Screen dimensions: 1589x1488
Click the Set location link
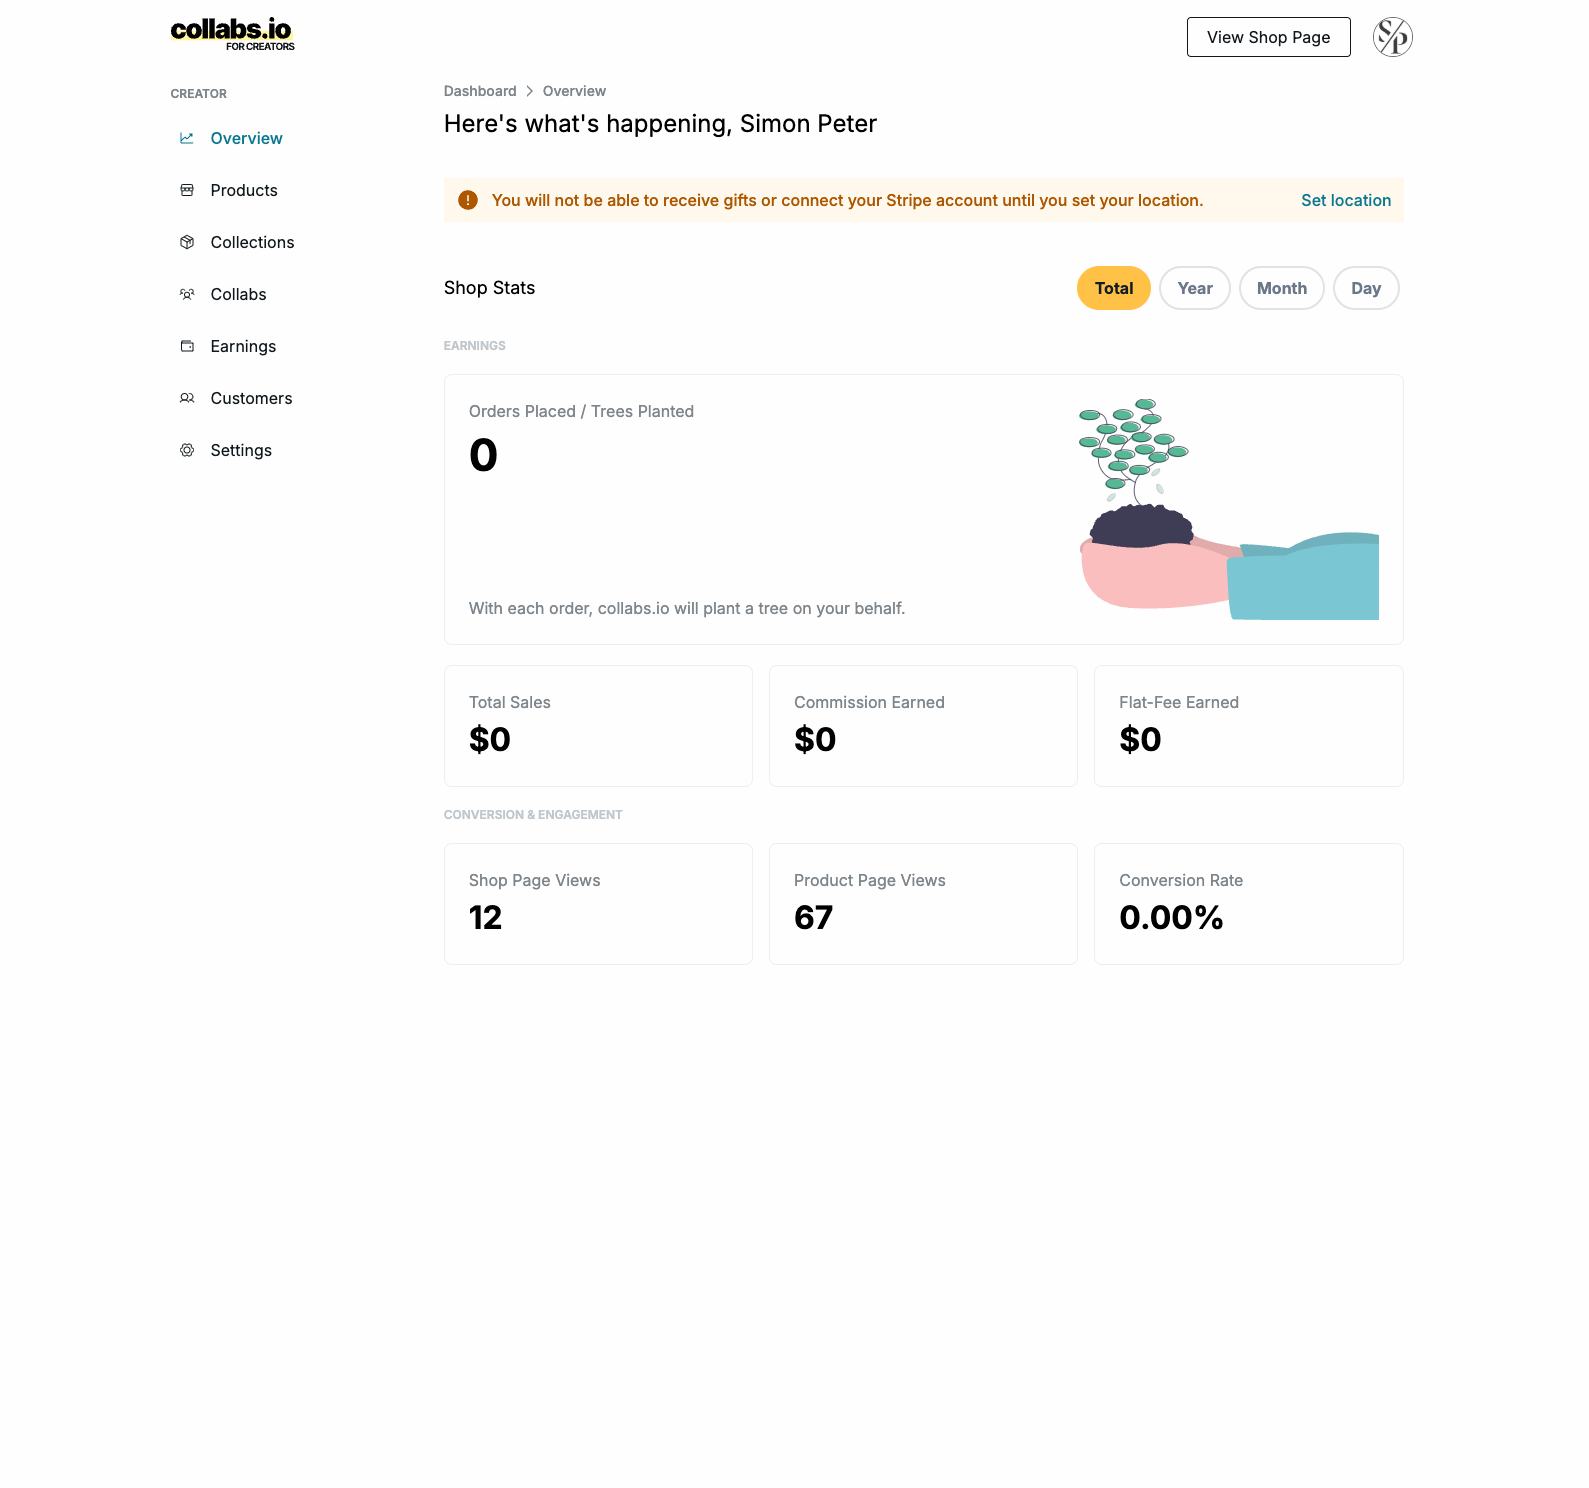click(1346, 200)
